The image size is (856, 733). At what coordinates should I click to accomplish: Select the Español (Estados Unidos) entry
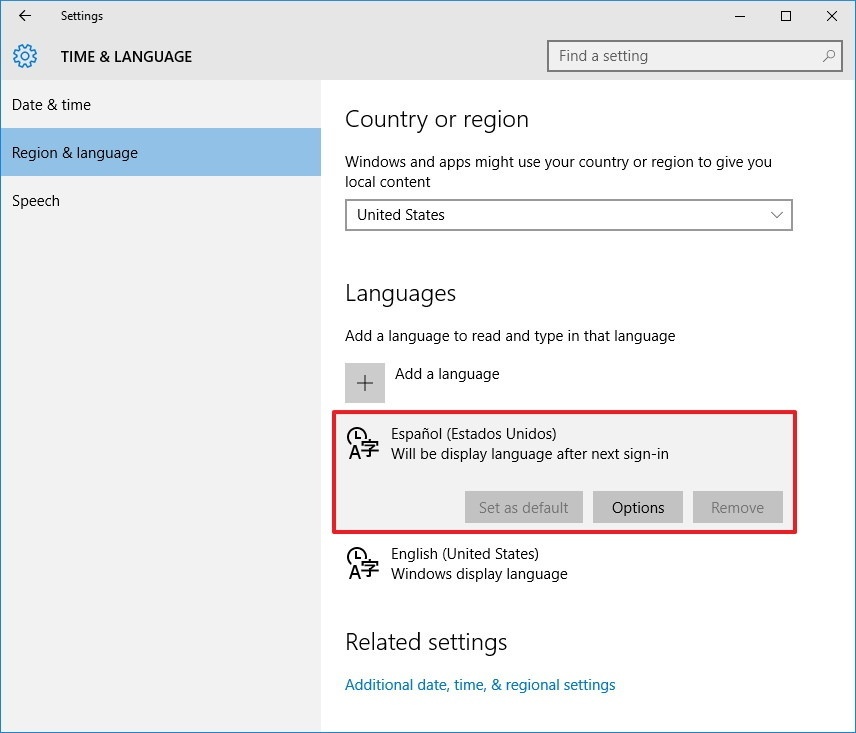point(564,472)
